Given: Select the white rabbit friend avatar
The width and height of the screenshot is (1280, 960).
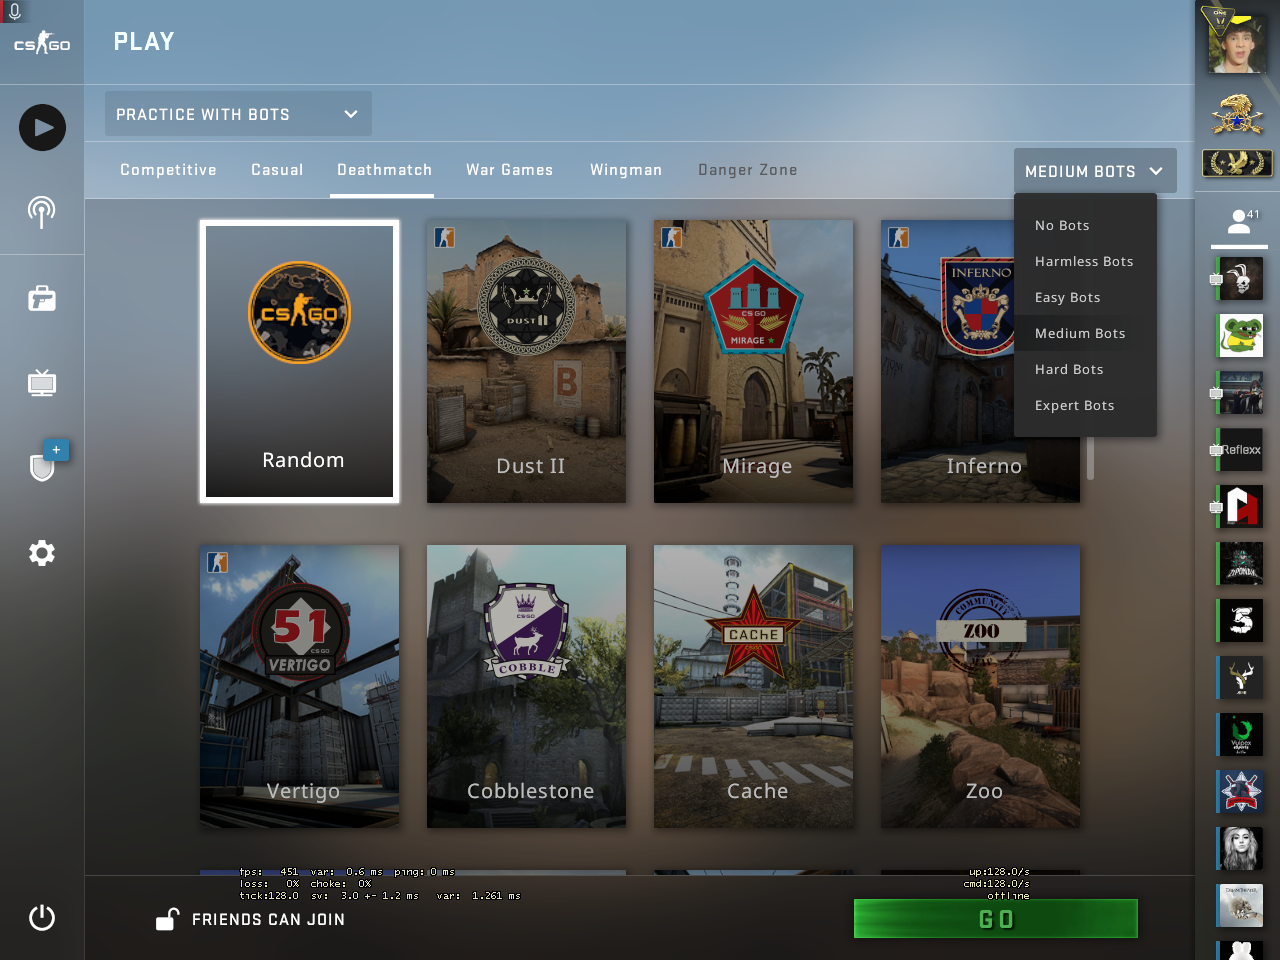Looking at the screenshot, I should click(x=1241, y=279).
